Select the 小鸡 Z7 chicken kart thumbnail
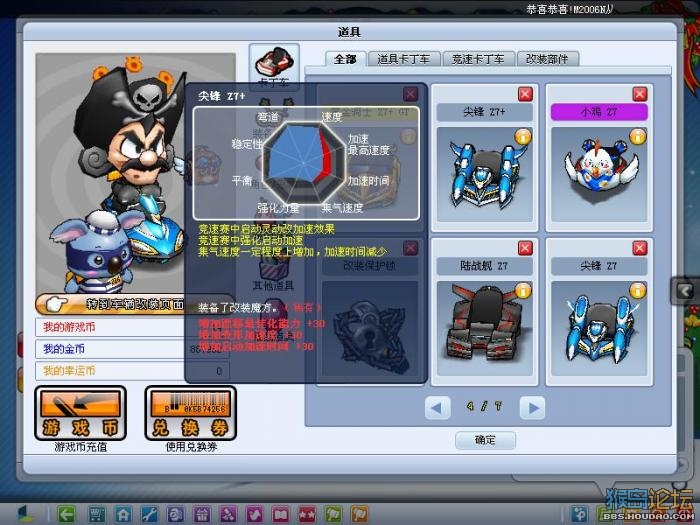Viewport: 700px width, 525px height. pos(599,175)
